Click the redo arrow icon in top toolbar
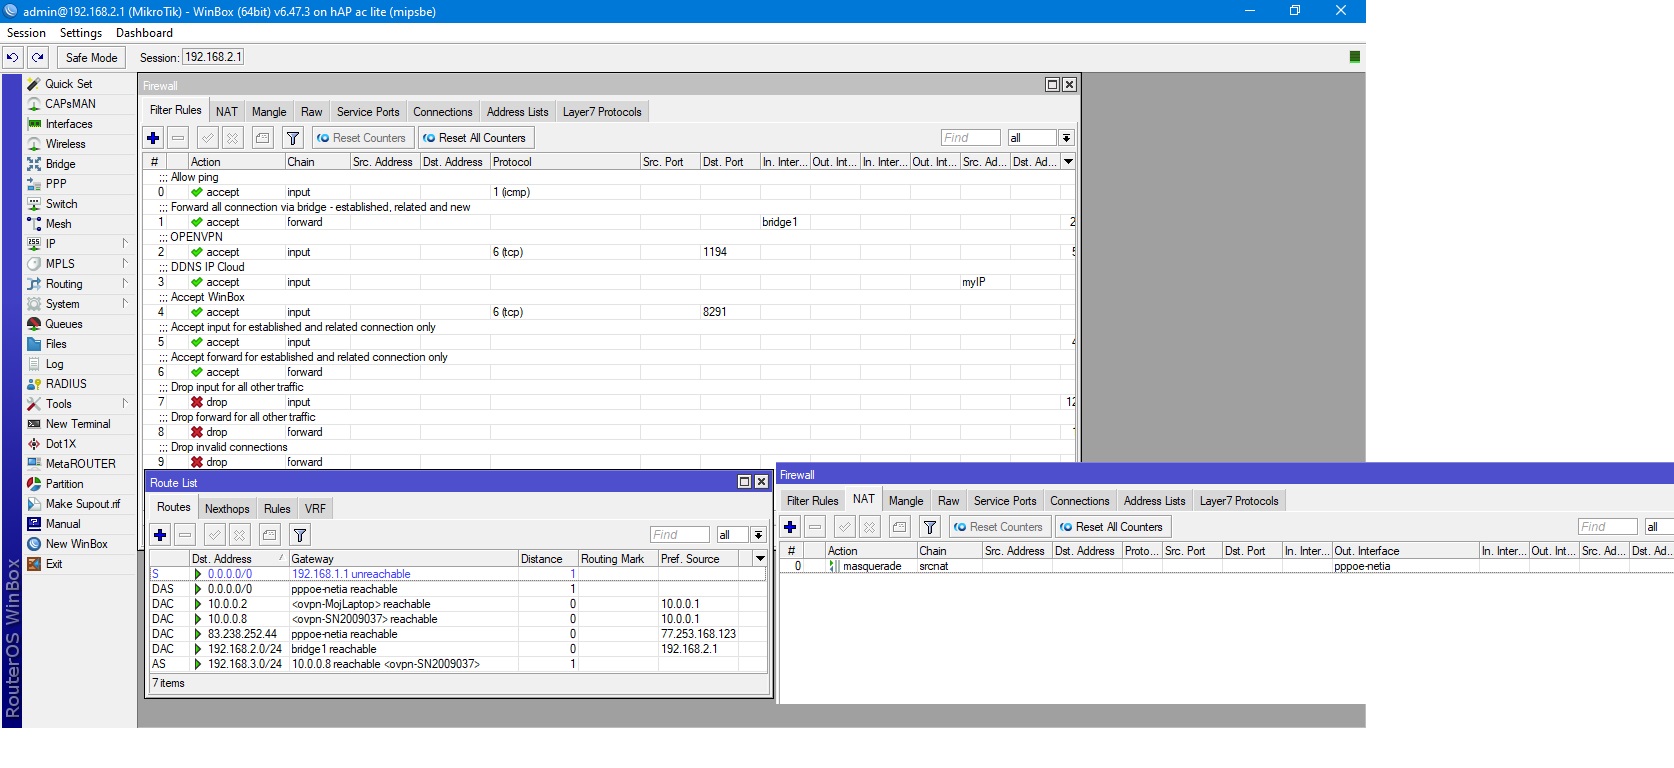This screenshot has width=1674, height=768. tap(38, 58)
